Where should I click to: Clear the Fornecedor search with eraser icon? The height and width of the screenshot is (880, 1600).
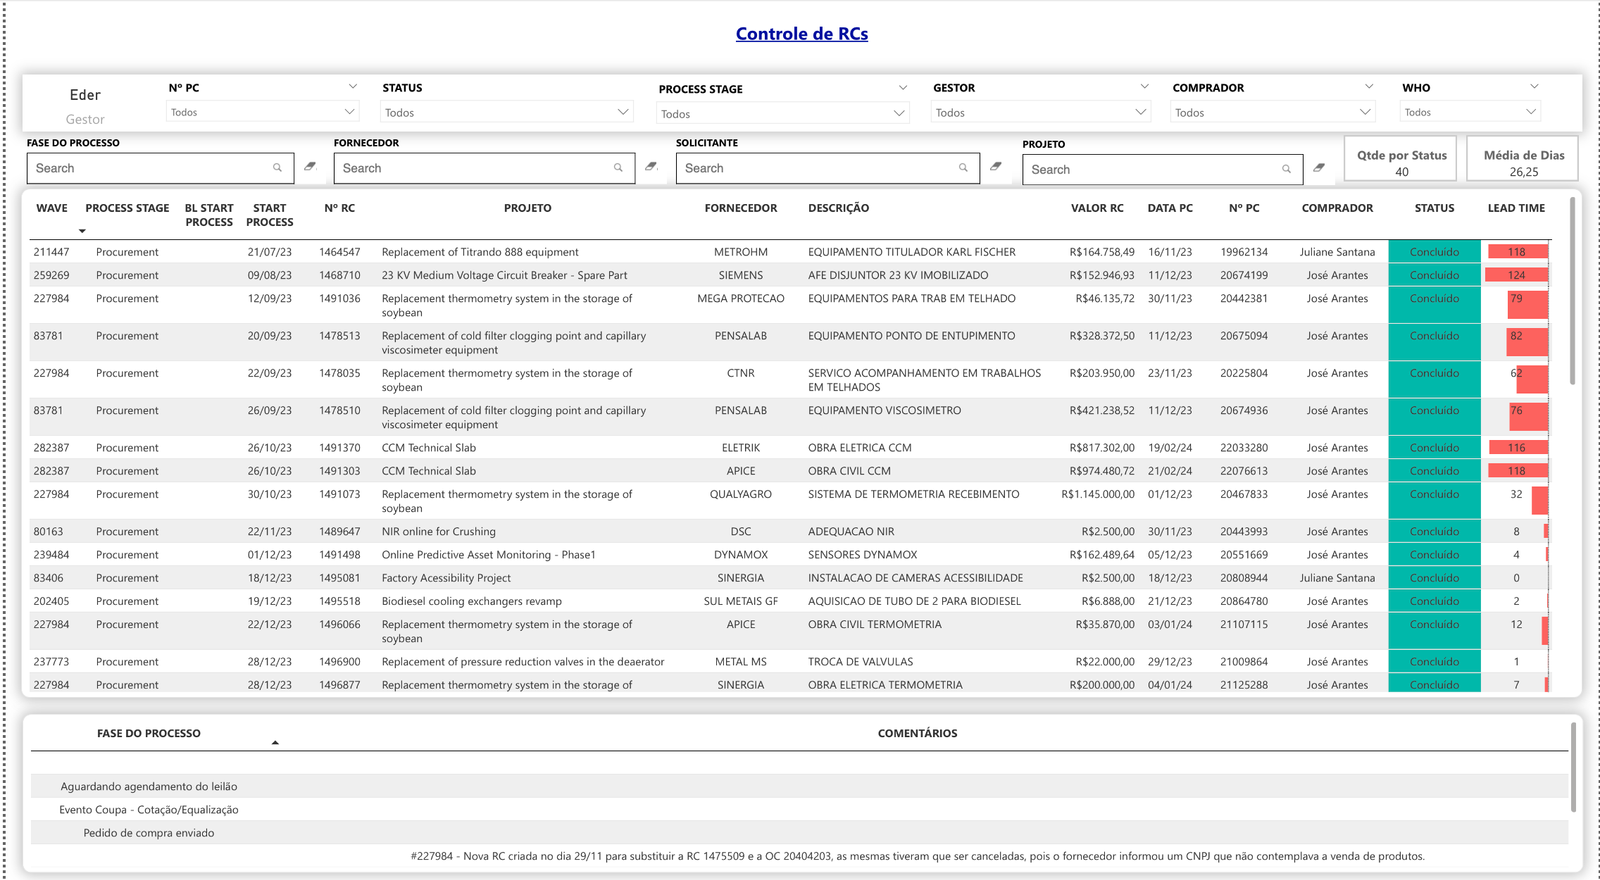[651, 167]
